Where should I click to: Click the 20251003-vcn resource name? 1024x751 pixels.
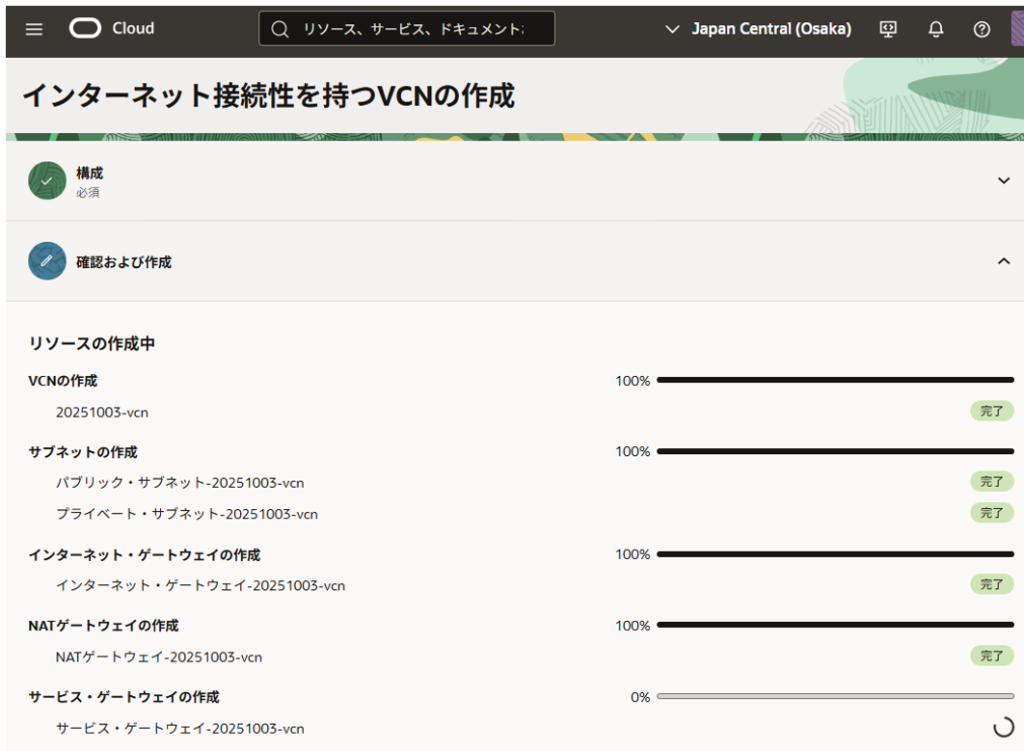point(102,412)
